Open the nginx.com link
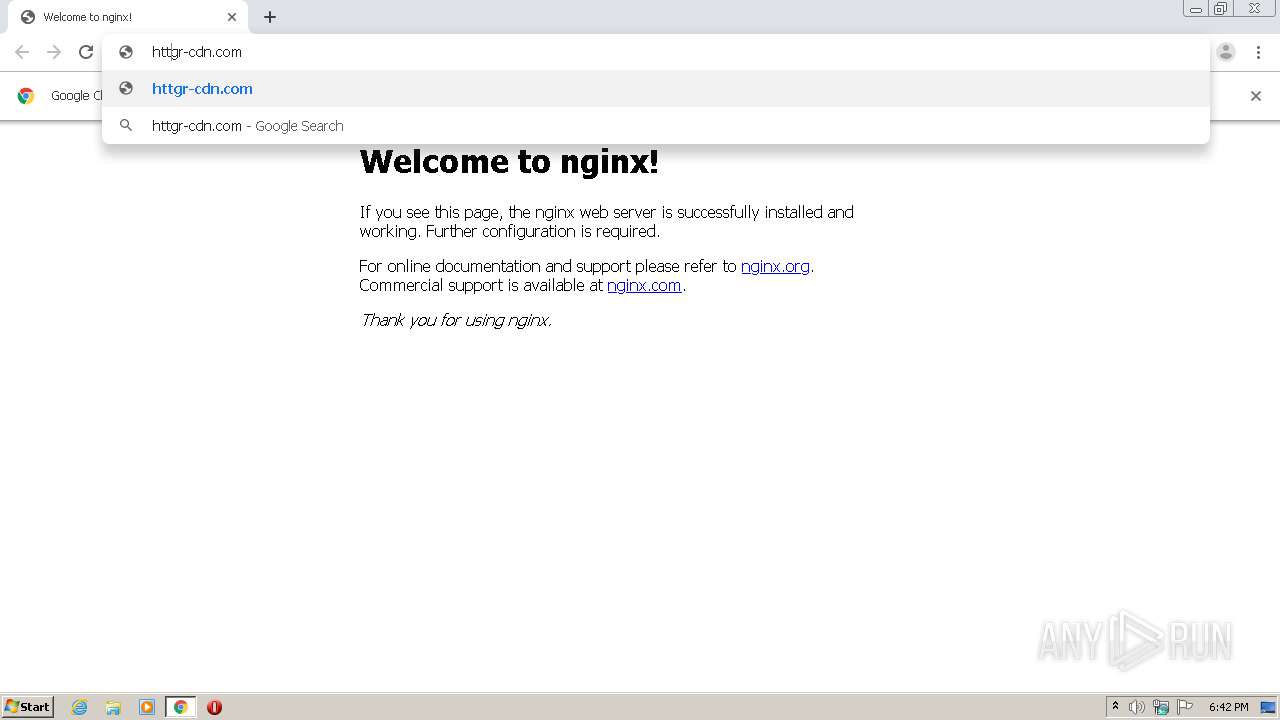The image size is (1280, 720). coord(644,285)
